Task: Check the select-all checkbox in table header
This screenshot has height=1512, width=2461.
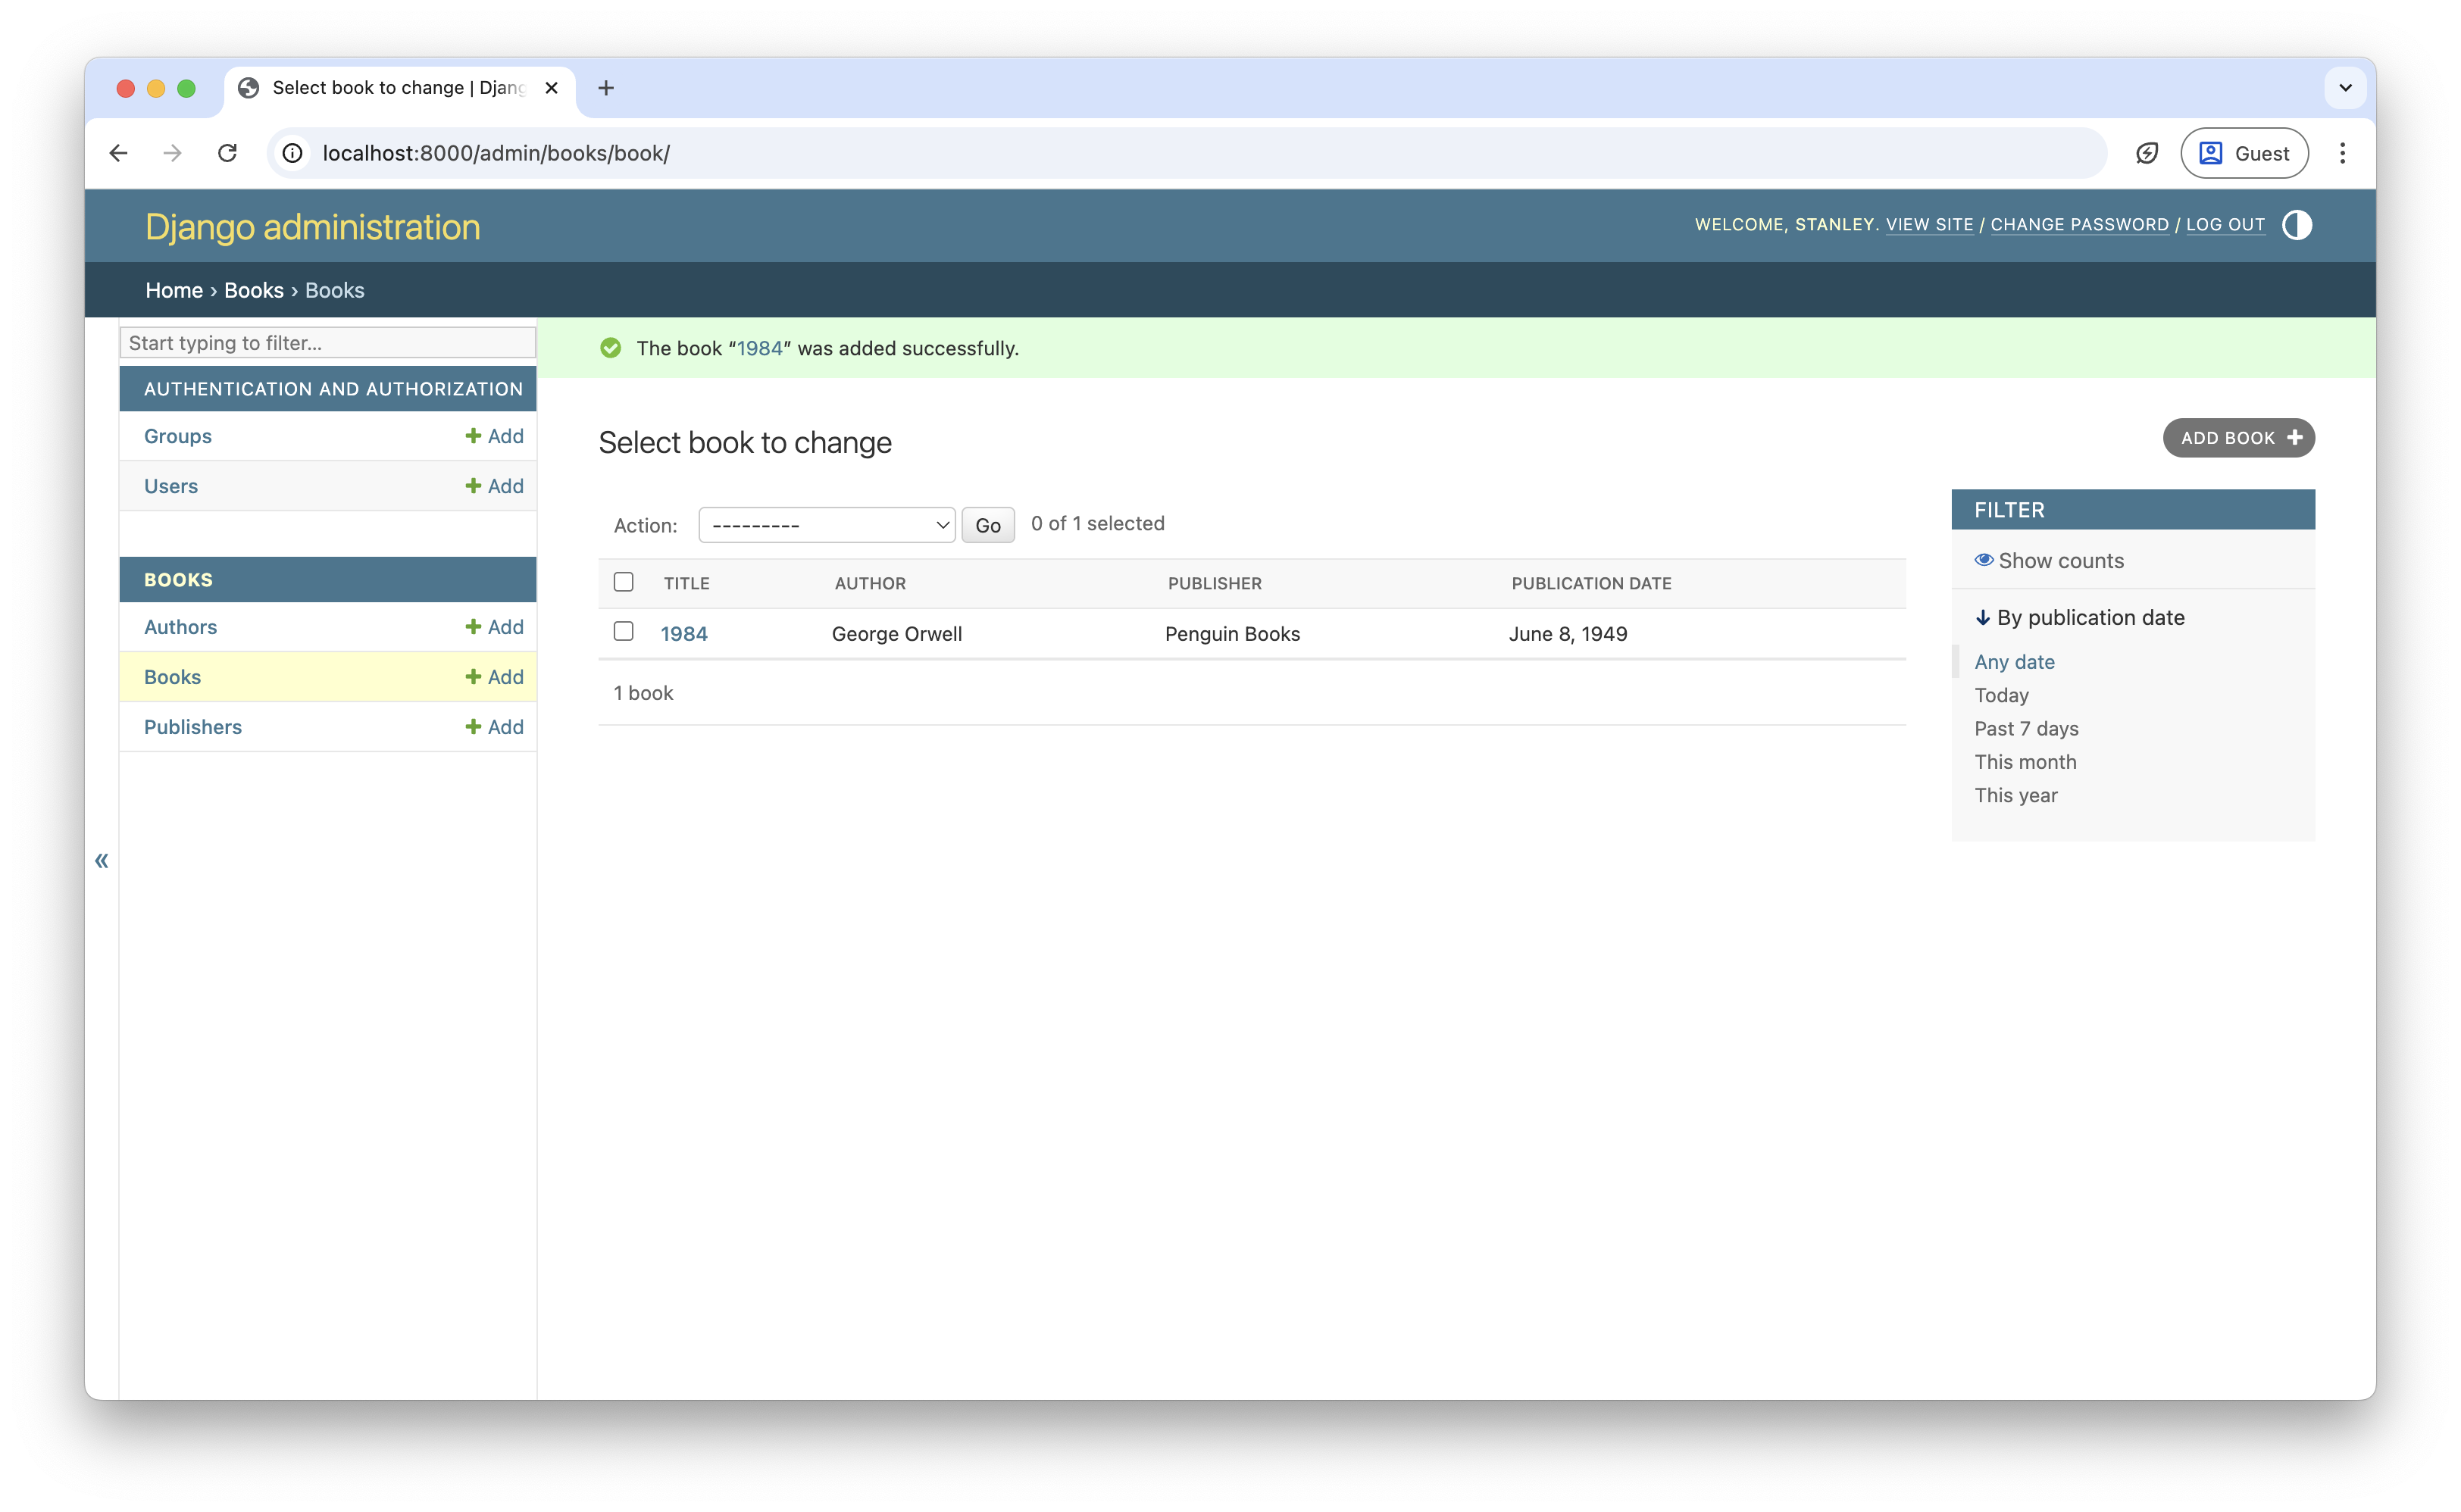Action: click(x=623, y=582)
